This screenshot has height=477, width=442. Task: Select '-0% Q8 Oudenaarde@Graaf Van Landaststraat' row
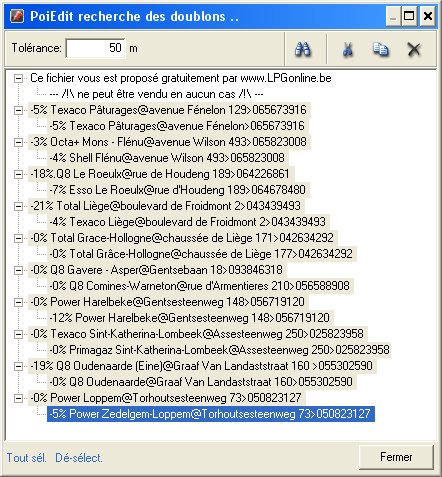pyautogui.click(x=201, y=382)
